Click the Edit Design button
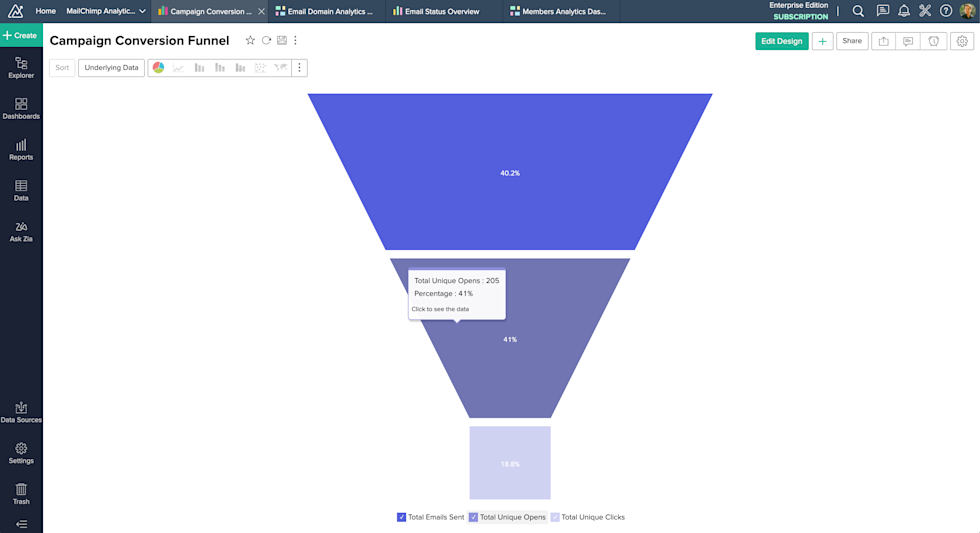This screenshot has width=980, height=533. pyautogui.click(x=781, y=41)
